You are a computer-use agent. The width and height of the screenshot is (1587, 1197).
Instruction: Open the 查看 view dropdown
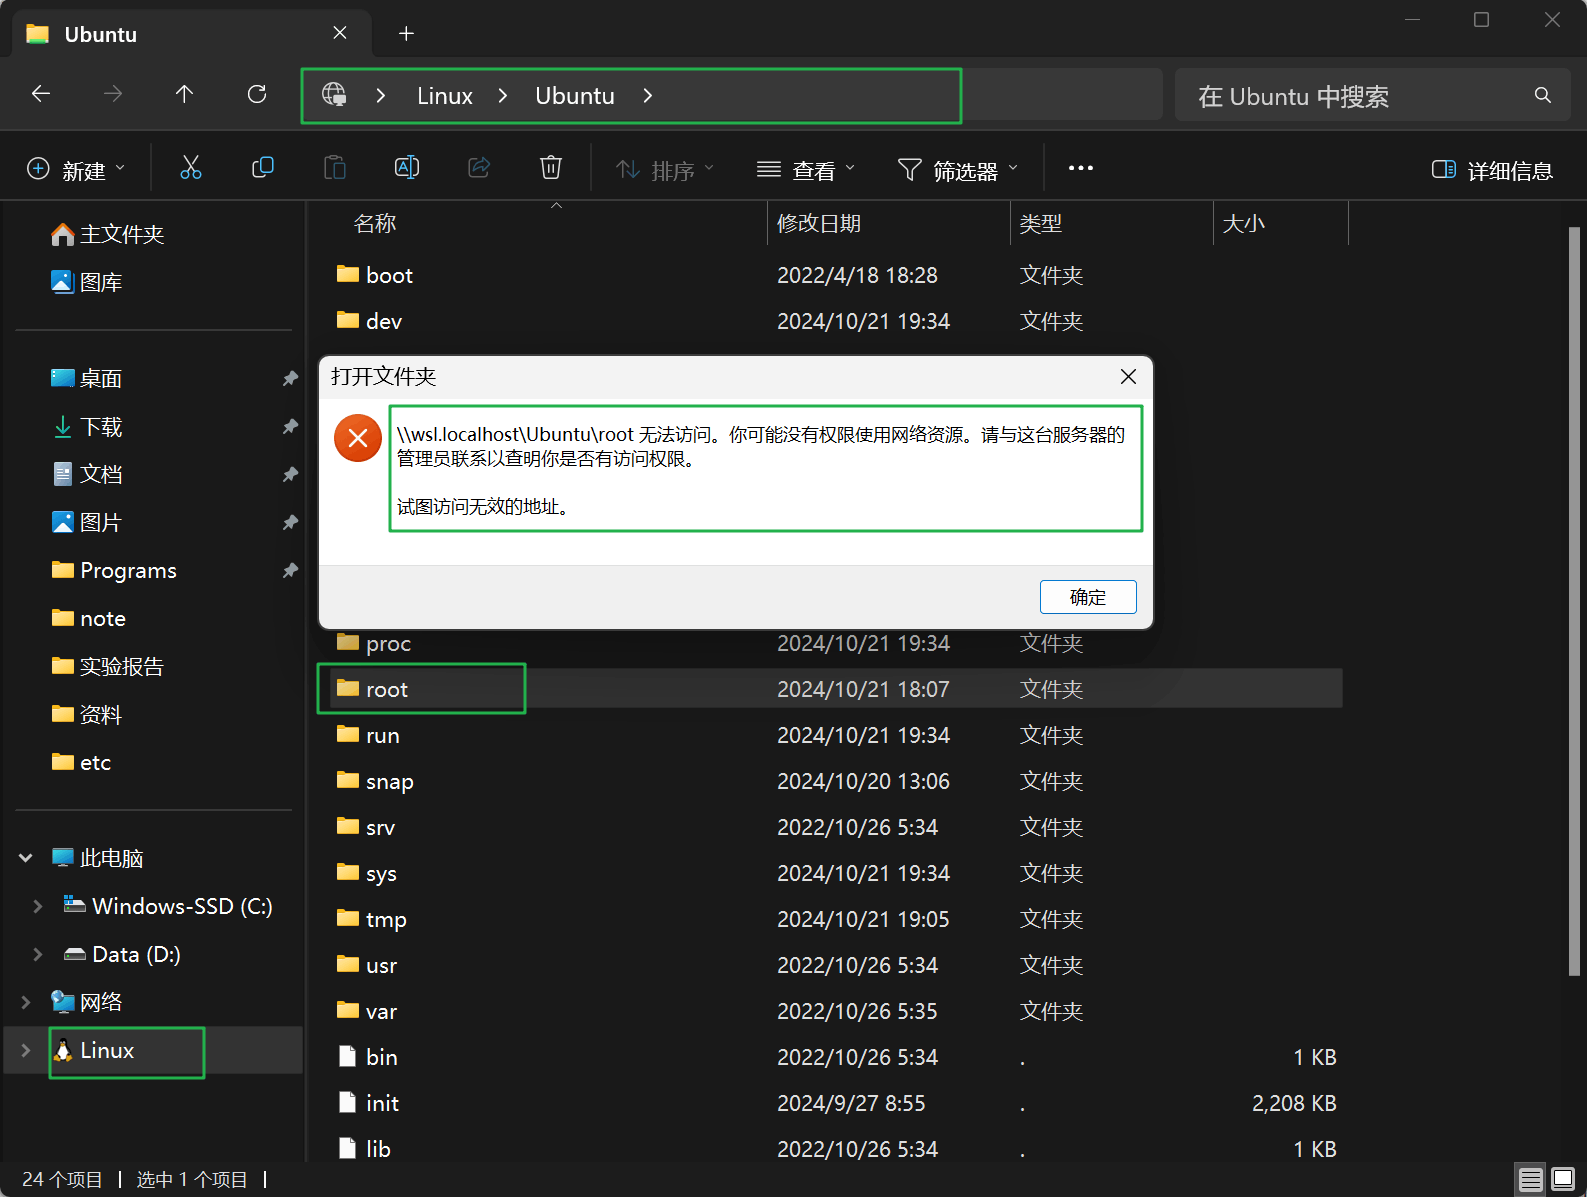pos(806,169)
